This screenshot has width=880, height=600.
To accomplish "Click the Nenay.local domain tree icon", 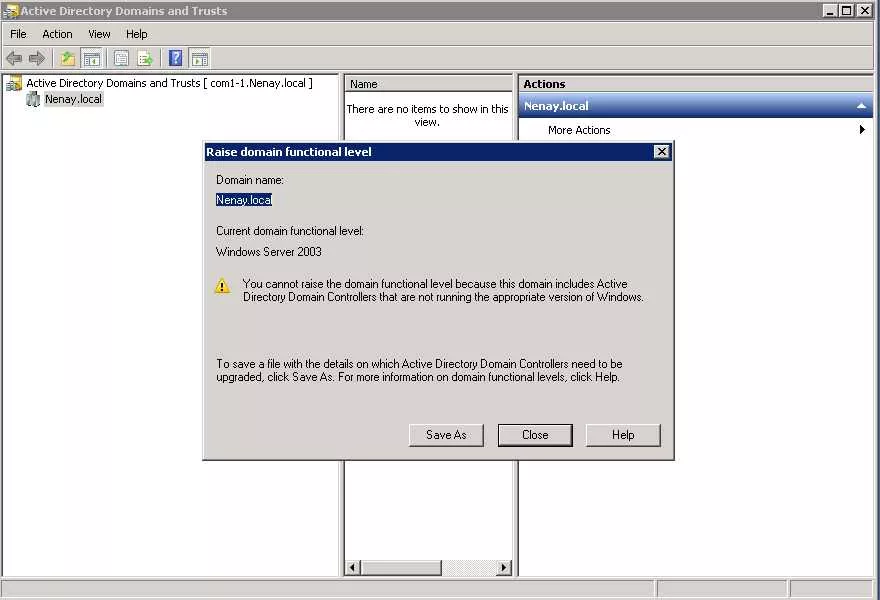I will click(x=34, y=99).
